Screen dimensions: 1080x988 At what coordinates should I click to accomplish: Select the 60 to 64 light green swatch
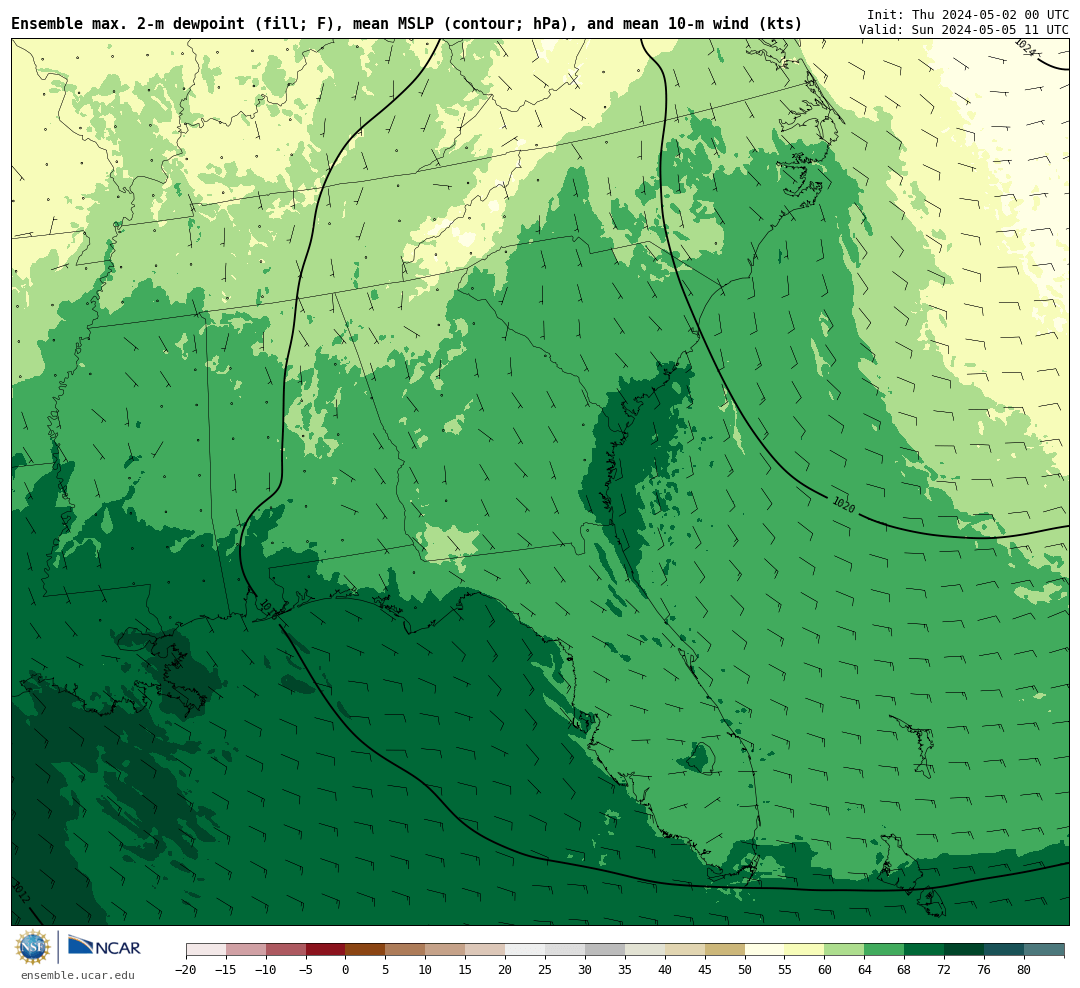[845, 950]
